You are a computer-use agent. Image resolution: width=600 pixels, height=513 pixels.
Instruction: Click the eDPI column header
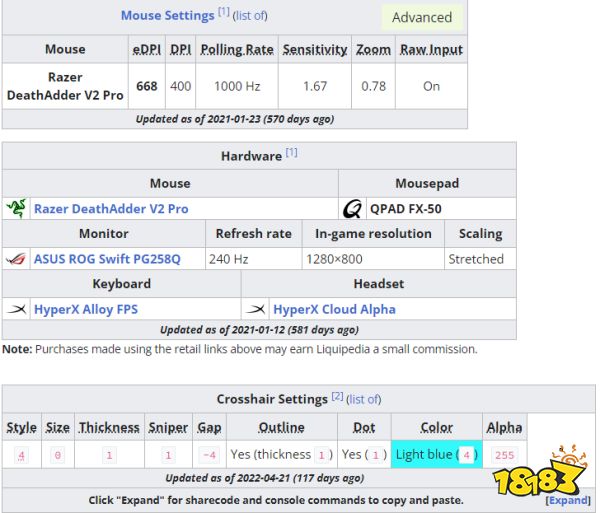[147, 49]
